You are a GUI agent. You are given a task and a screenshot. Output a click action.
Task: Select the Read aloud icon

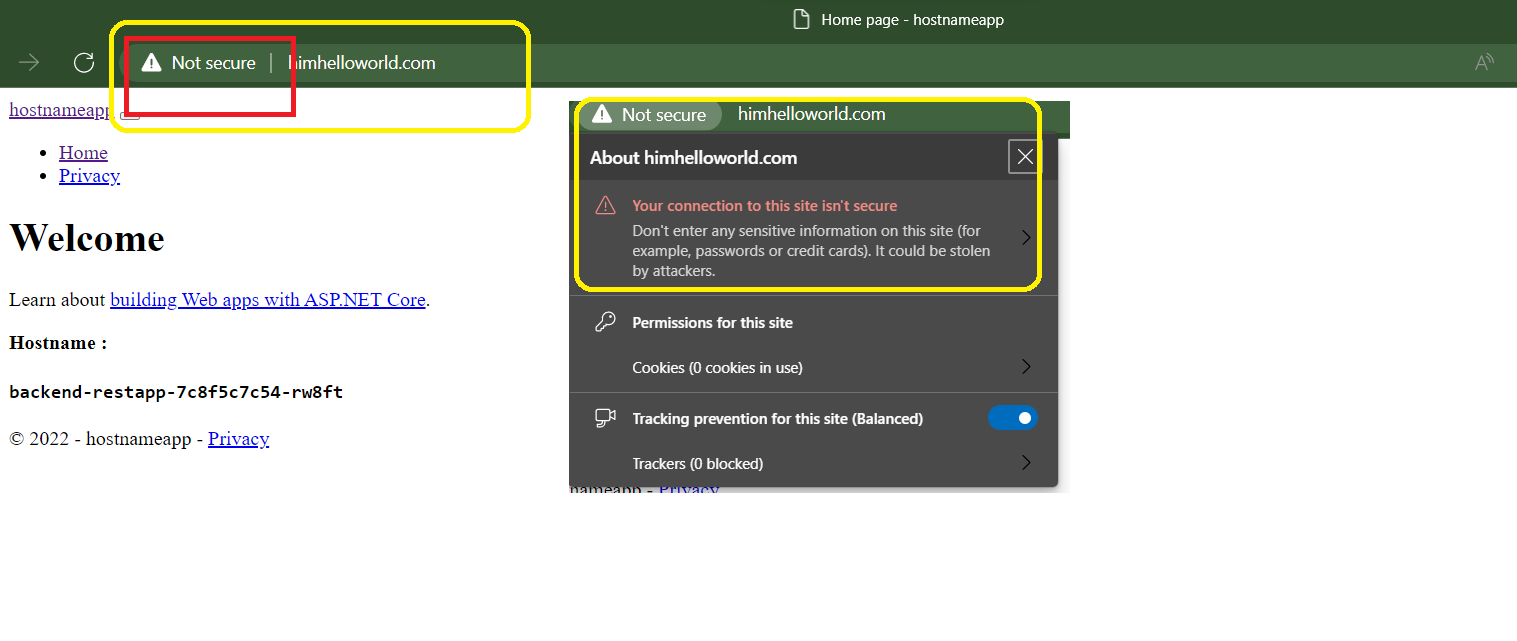pyautogui.click(x=1484, y=62)
